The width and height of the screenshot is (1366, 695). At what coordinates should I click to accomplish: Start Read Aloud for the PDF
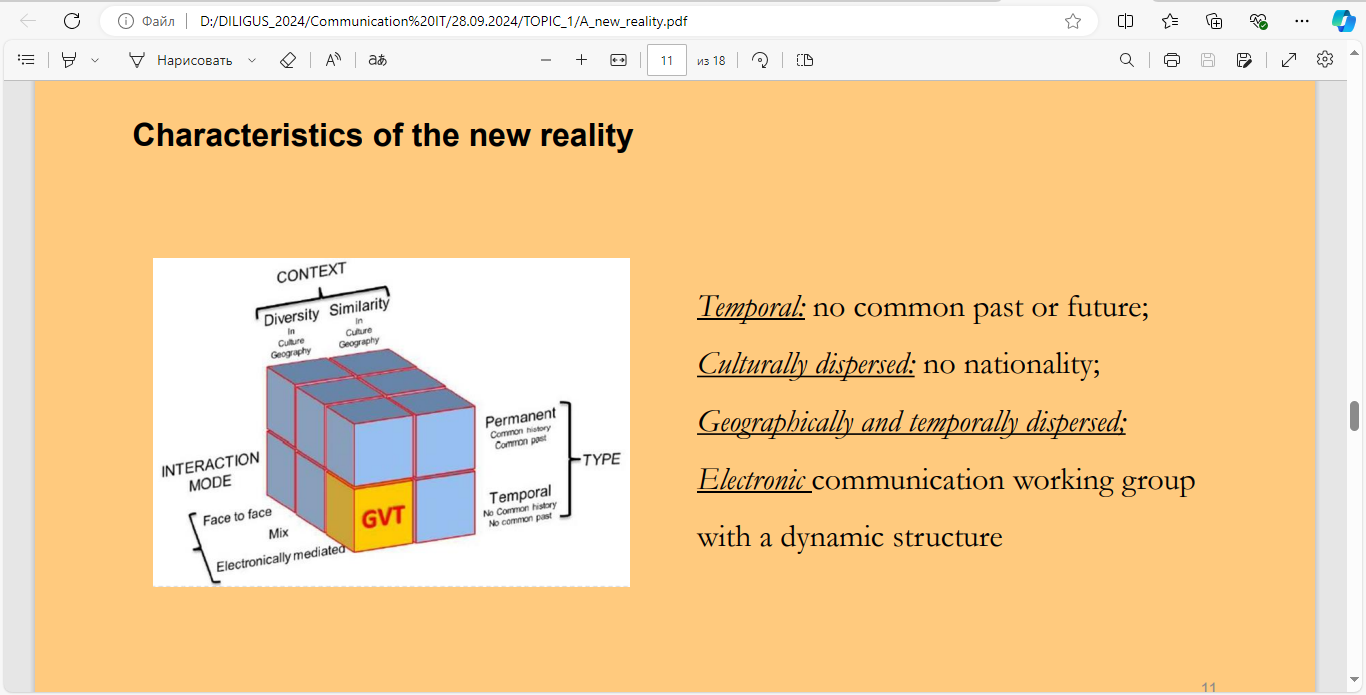333,60
